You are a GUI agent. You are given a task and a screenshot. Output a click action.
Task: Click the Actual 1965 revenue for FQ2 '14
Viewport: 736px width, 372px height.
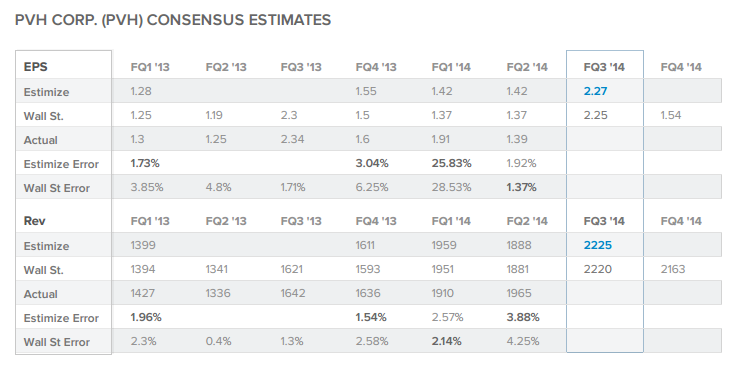pos(519,293)
